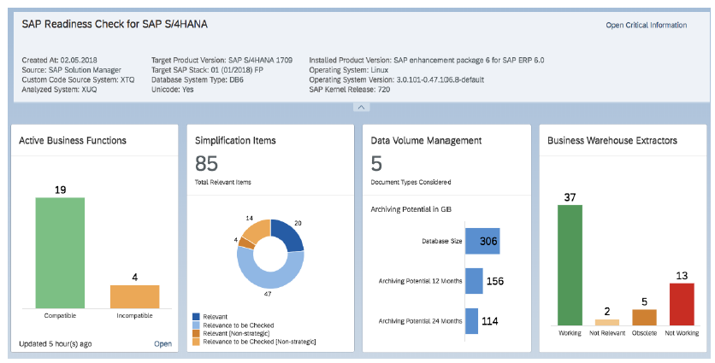Image resolution: width=715 pixels, height=363 pixels.
Task: Click the Created At 02.05.2018 text
Action: [x=59, y=60]
